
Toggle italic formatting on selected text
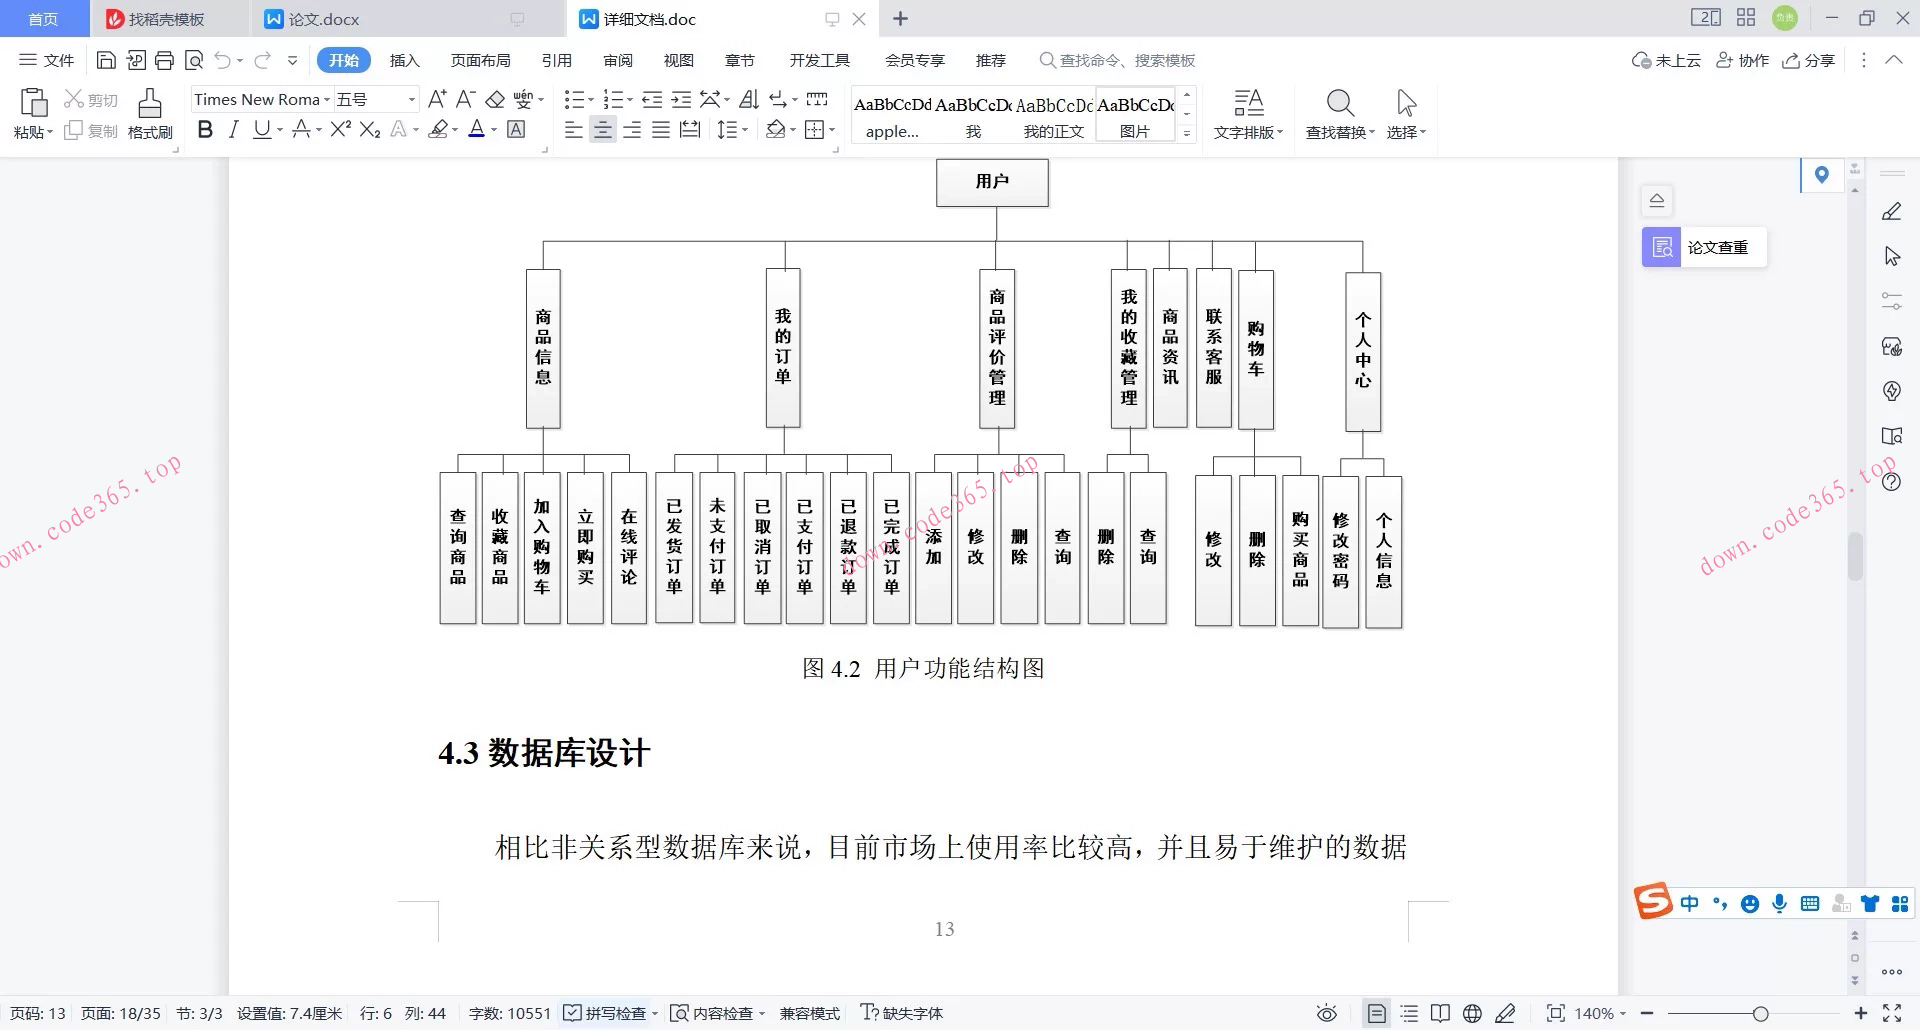[x=233, y=129]
